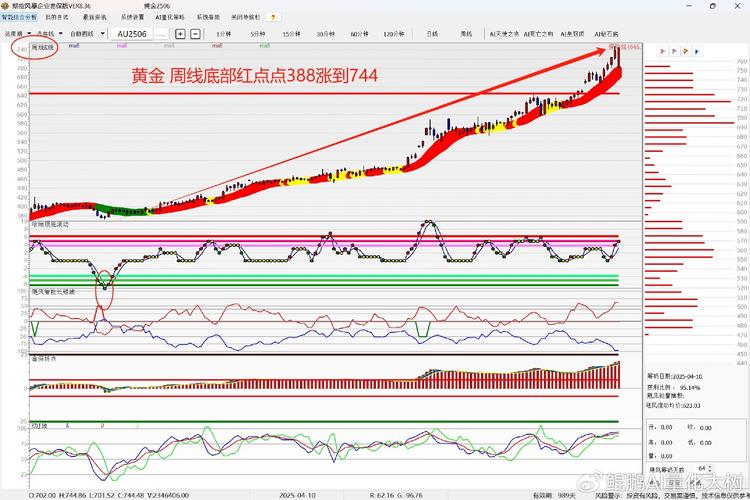Screen dimensions: 750x500
Task: Switch to the 1分钟 timeframe
Action: (x=223, y=34)
